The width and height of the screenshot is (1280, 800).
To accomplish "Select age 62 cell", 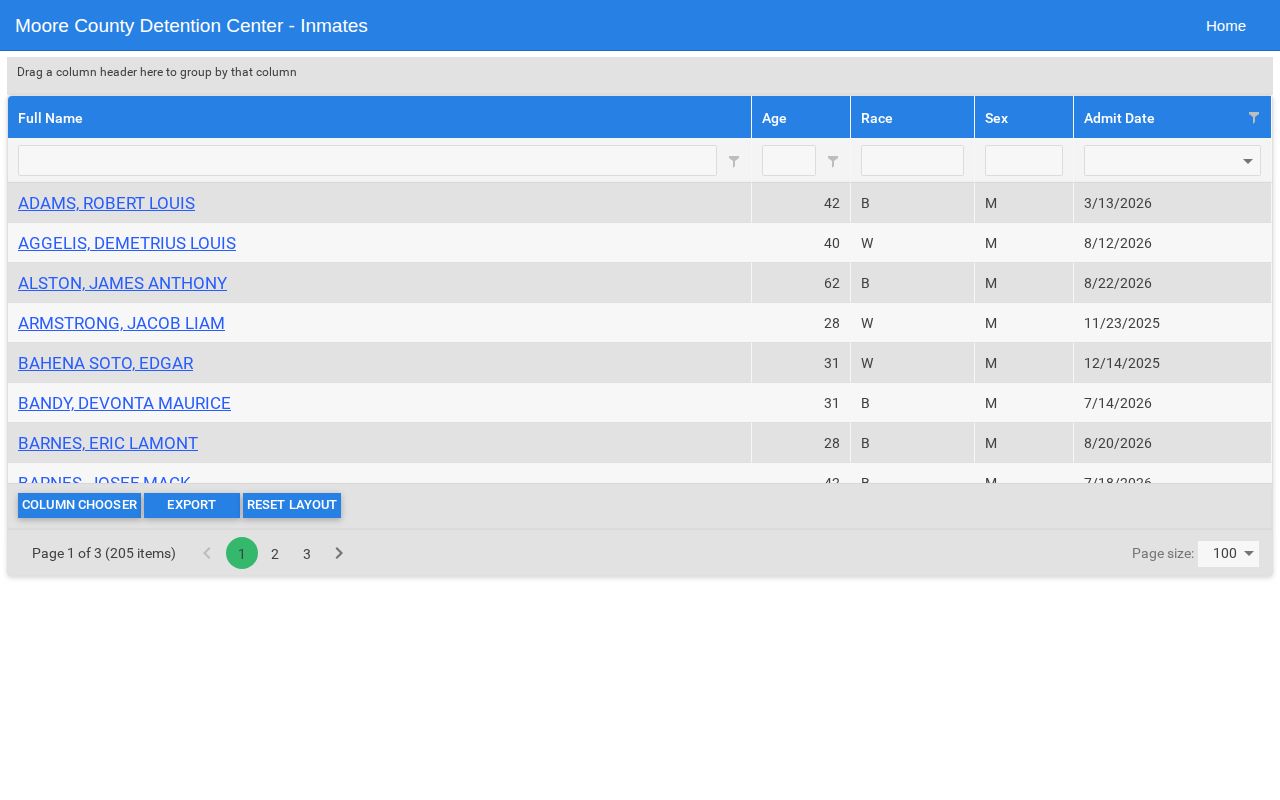I will pos(801,283).
